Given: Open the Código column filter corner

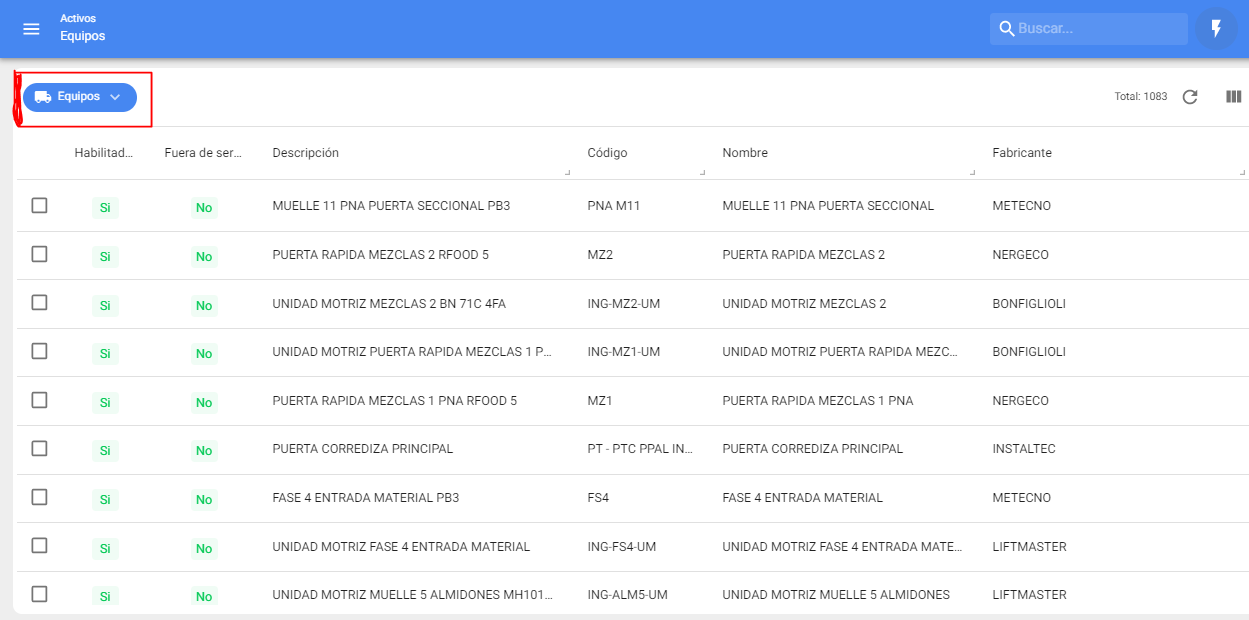Looking at the screenshot, I should pos(702,173).
